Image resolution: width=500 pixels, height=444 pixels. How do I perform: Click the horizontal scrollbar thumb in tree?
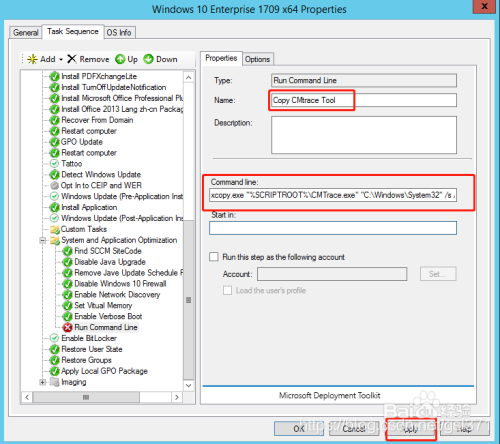[86, 397]
